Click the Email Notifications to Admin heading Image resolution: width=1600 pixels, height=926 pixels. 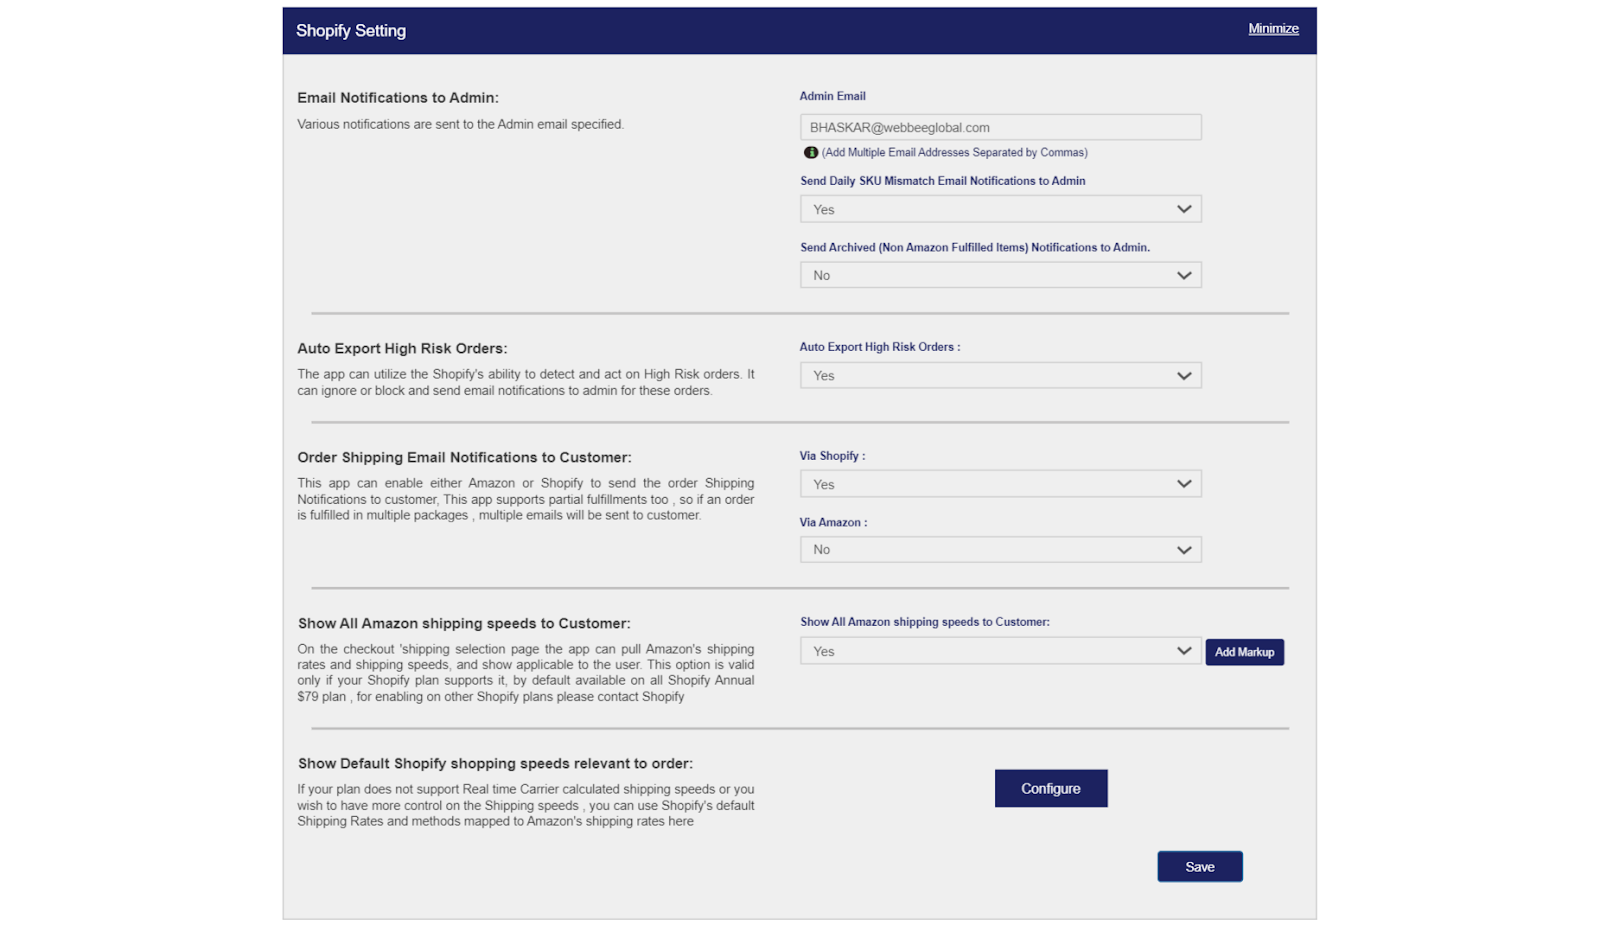(x=398, y=98)
